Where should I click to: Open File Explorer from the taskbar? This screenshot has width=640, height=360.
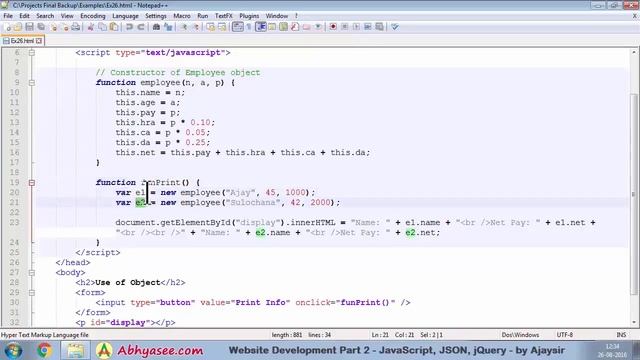tap(76, 350)
